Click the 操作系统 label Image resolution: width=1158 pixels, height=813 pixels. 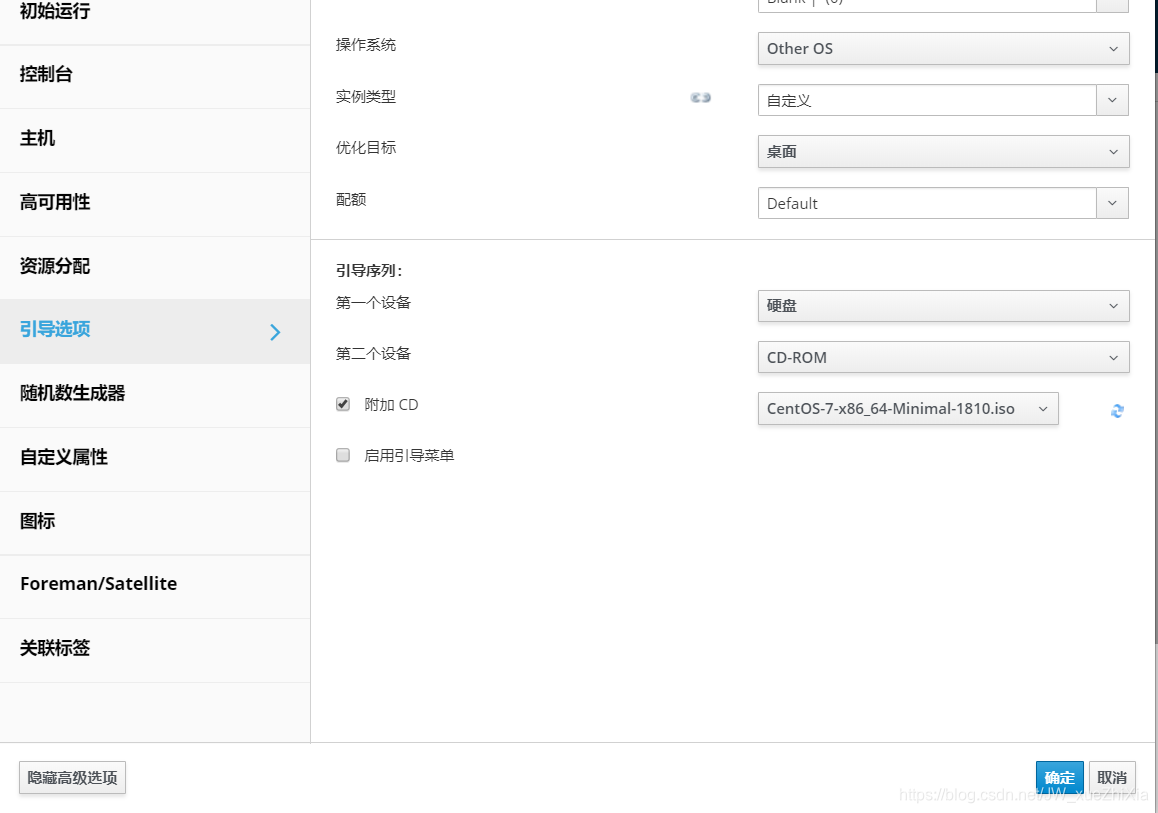click(x=366, y=45)
